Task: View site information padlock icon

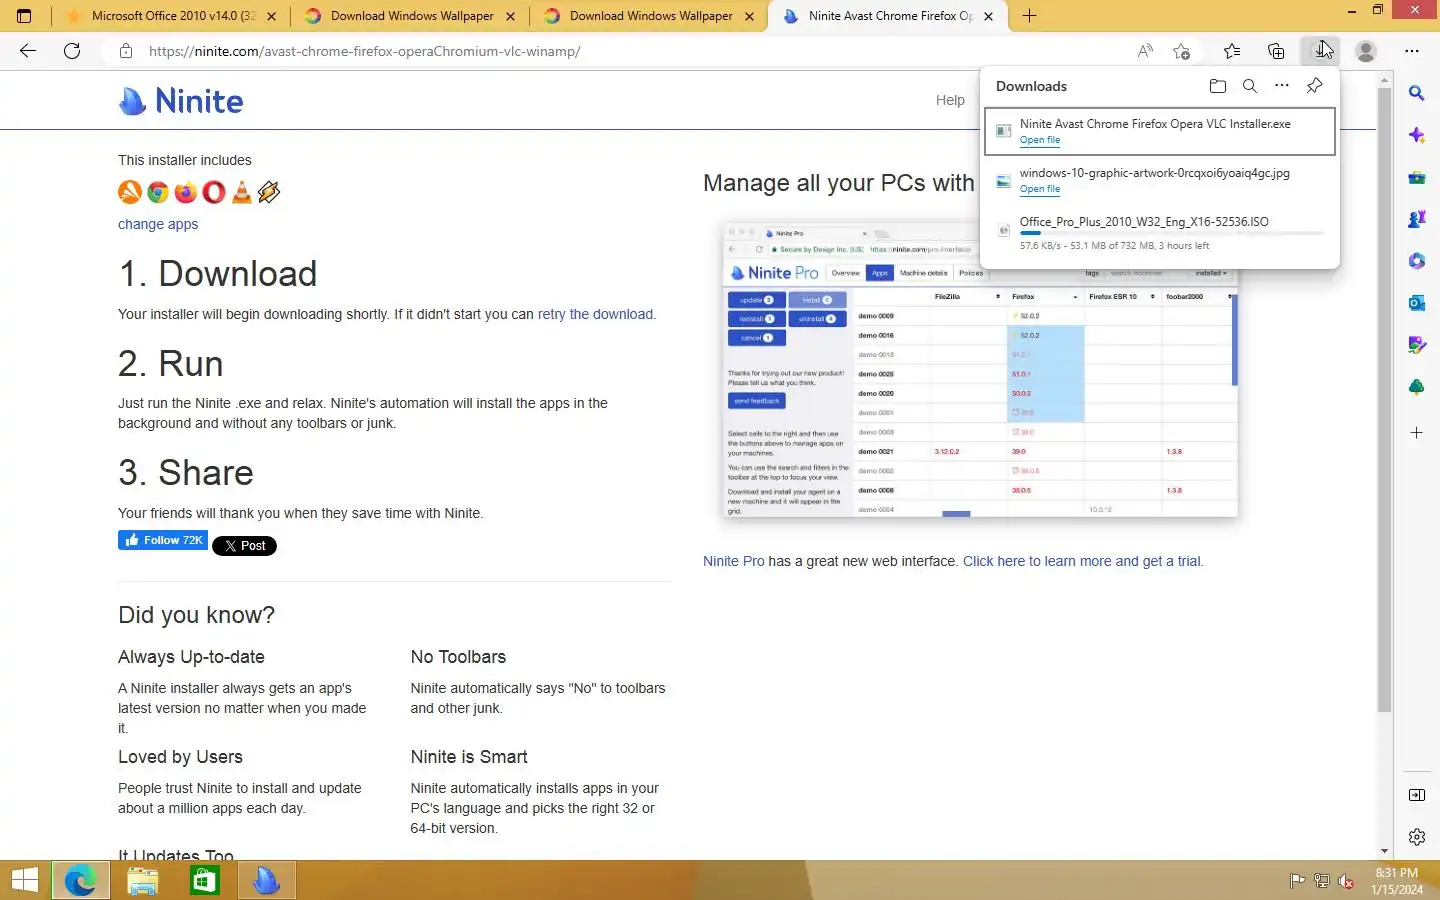Action: pos(126,51)
